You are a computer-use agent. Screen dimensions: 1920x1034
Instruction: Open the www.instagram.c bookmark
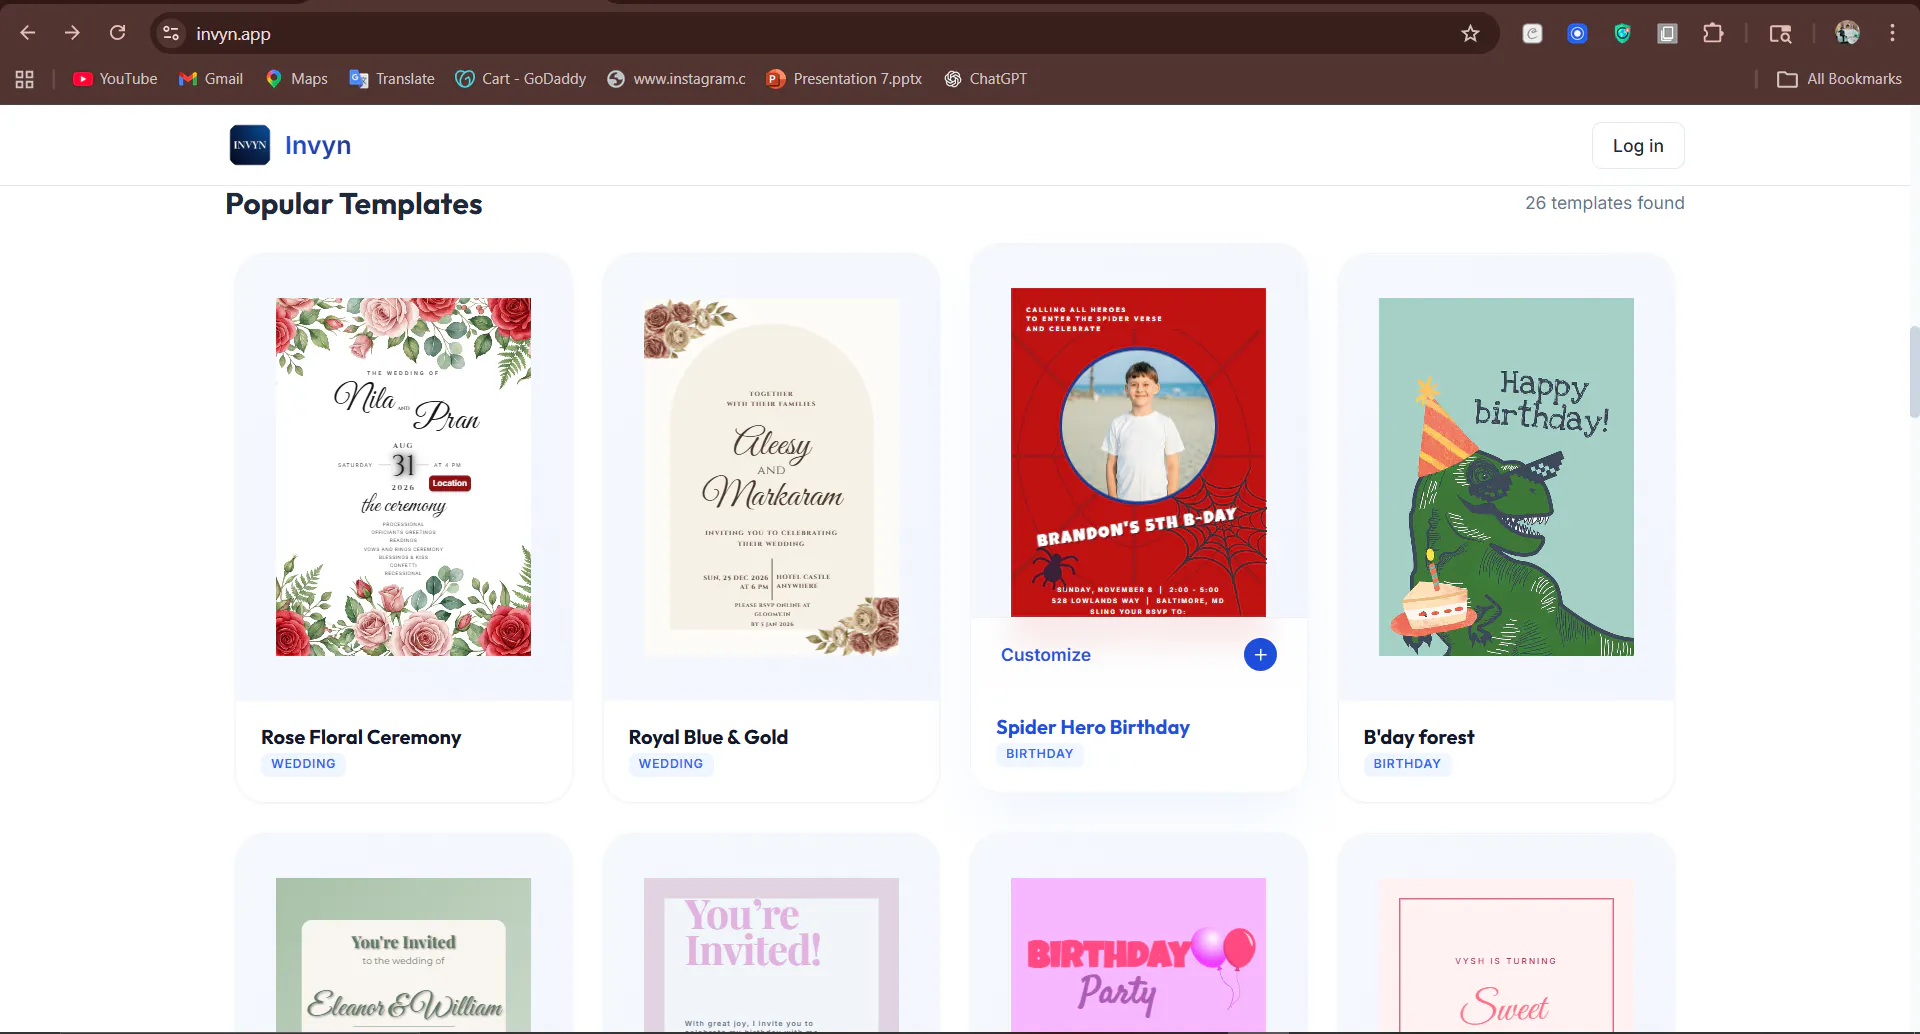tap(677, 79)
